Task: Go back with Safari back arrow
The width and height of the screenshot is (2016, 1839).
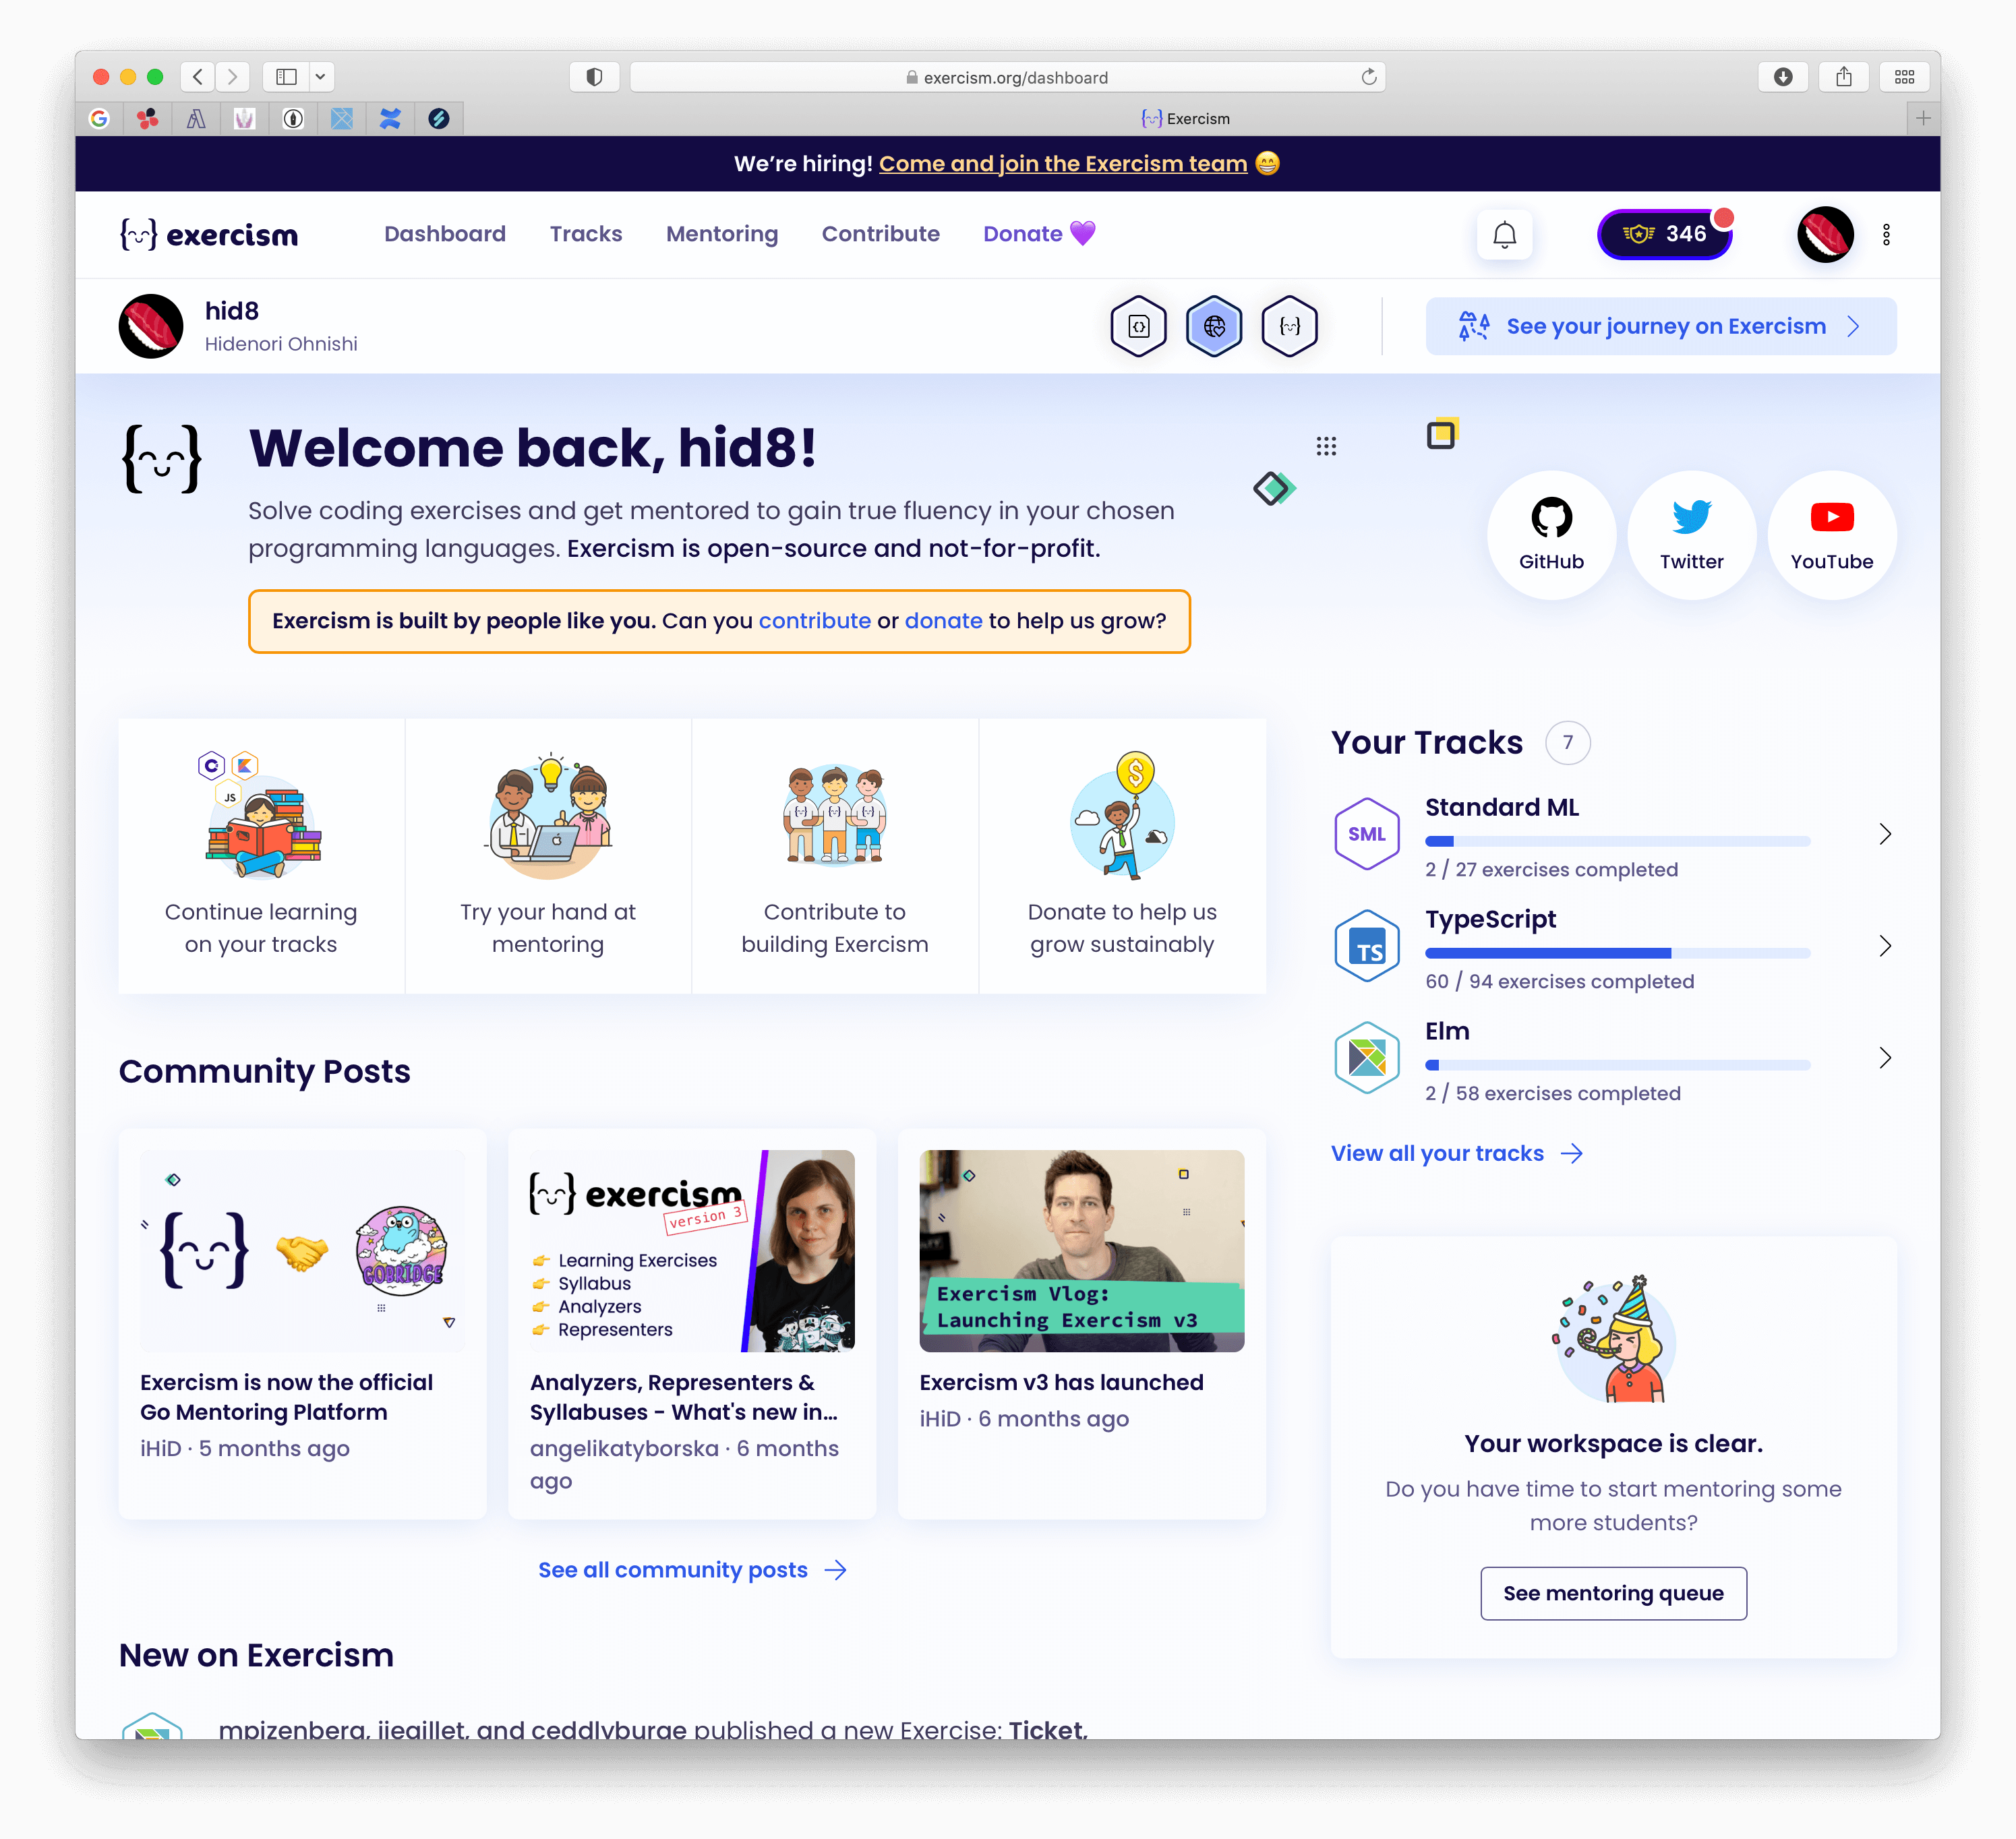Action: (198, 77)
